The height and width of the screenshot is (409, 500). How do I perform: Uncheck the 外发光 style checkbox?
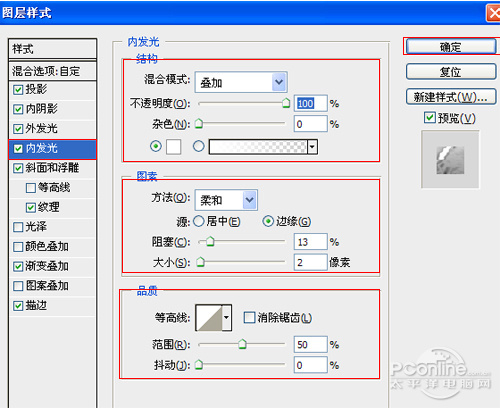click(x=18, y=129)
